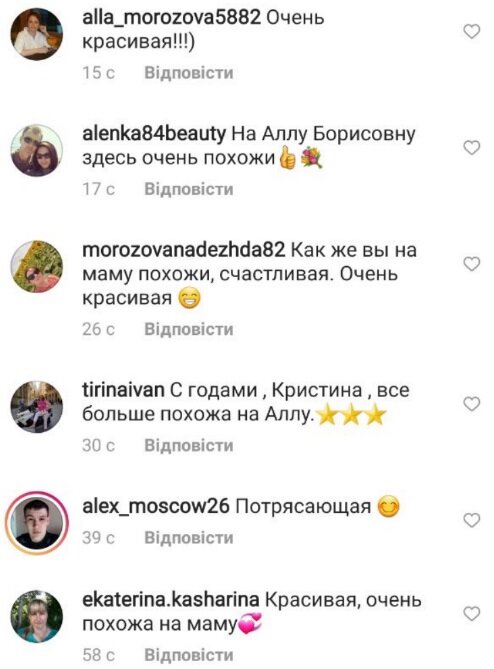The width and height of the screenshot is (494, 669).
Task: Open the username link ekaterina.kasharina
Action: (171, 600)
